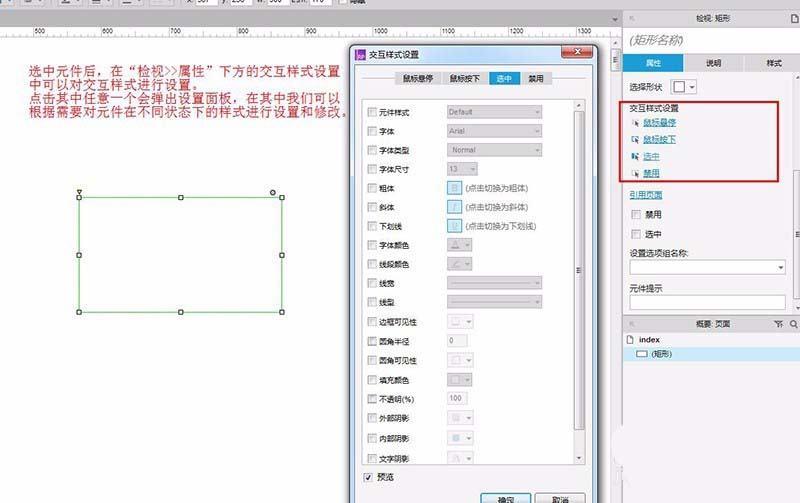Open 属性 tab in inspector

pos(653,63)
